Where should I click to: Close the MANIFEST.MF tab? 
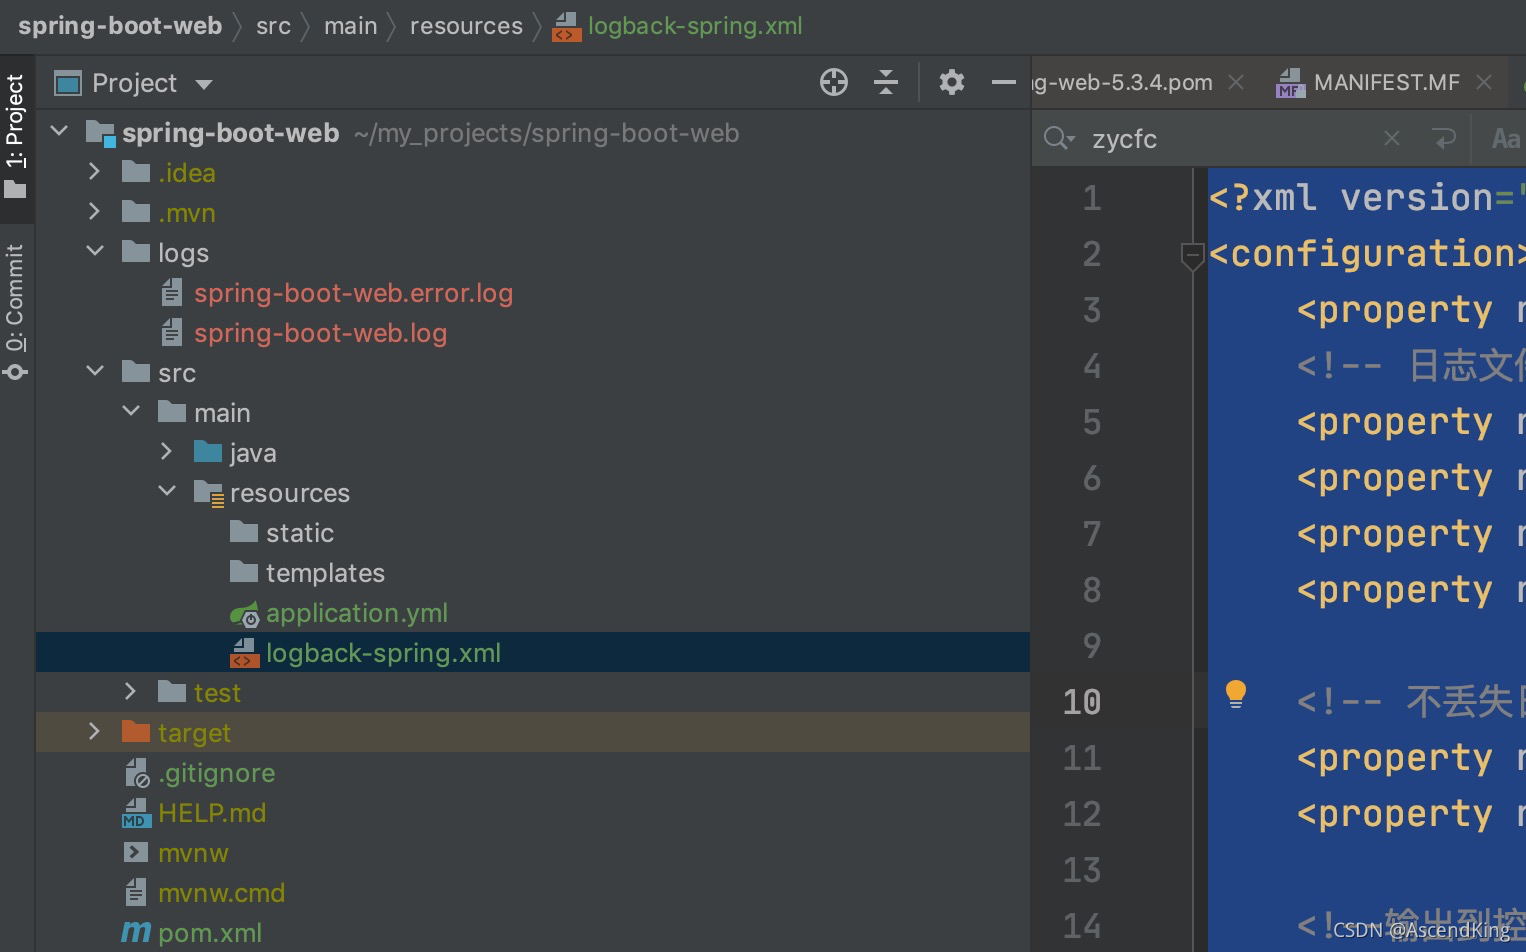pos(1484,82)
